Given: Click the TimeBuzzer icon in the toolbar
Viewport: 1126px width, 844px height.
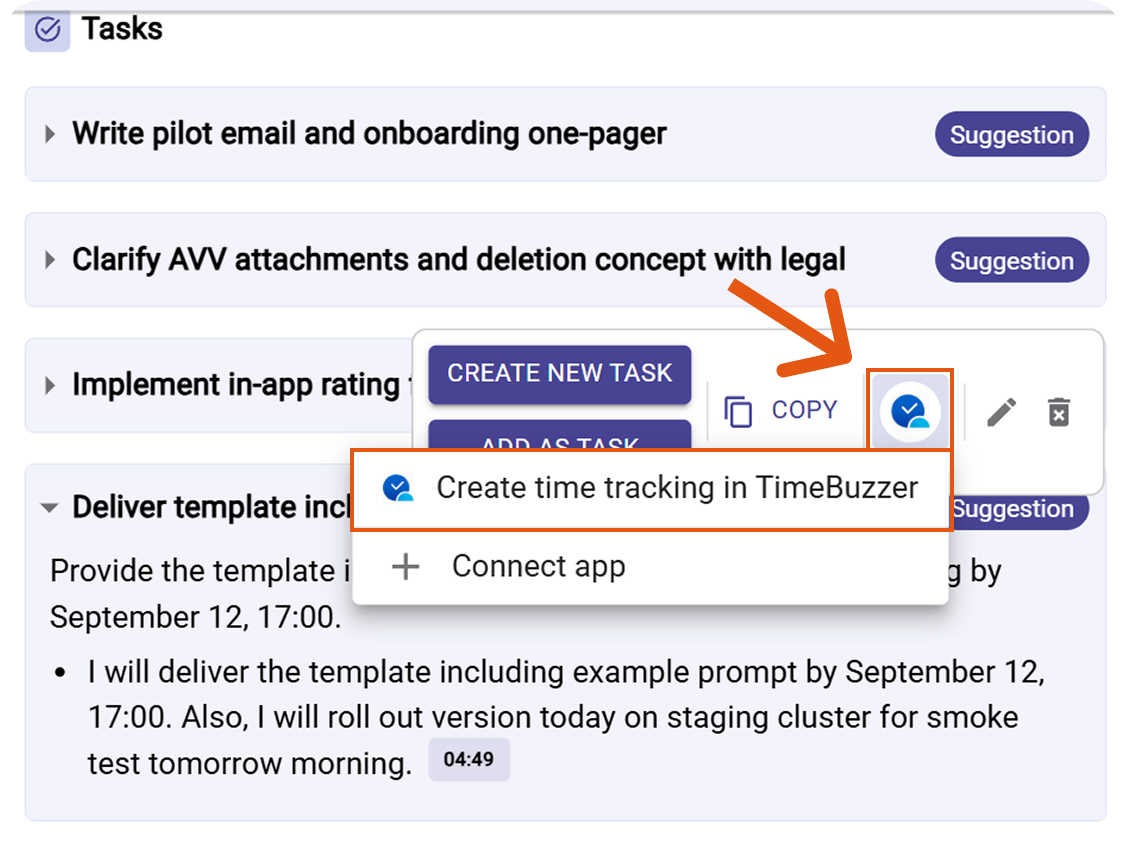Looking at the screenshot, I should tap(909, 411).
